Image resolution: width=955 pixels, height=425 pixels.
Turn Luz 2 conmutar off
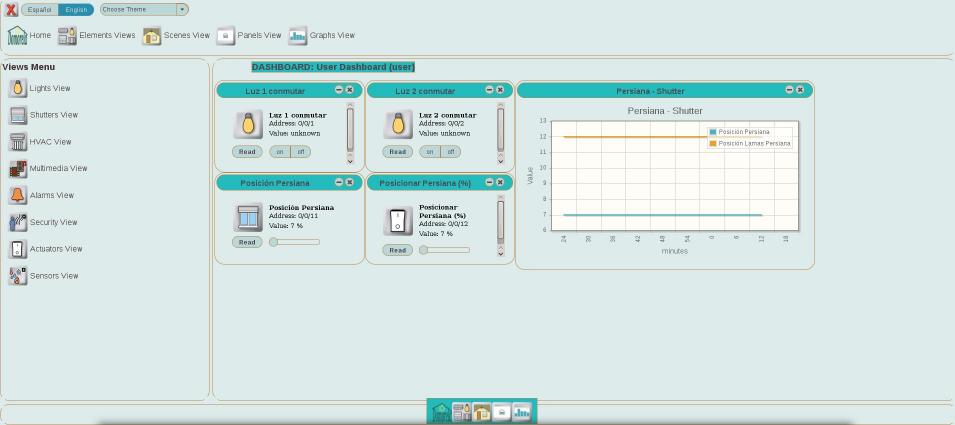tap(451, 152)
